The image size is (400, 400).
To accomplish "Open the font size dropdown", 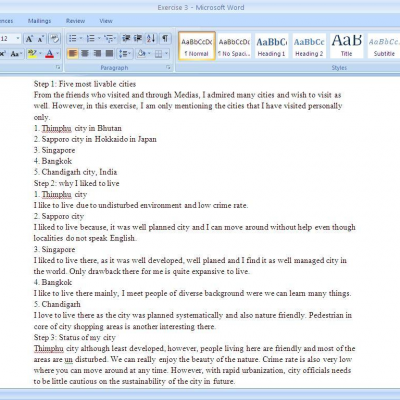I will click(18, 39).
